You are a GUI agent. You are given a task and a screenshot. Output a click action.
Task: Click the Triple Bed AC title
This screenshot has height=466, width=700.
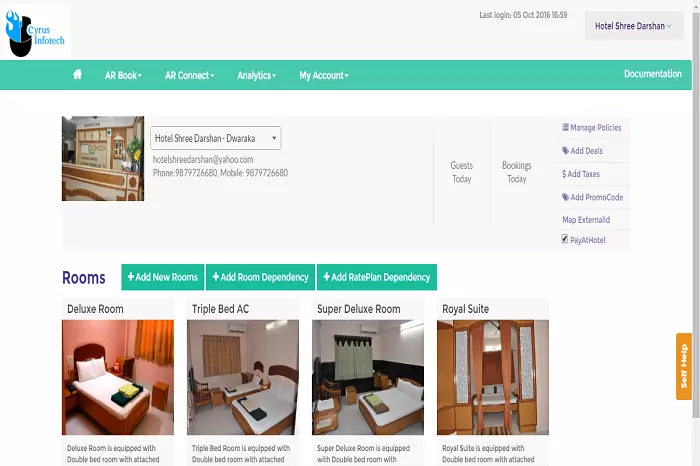221,309
